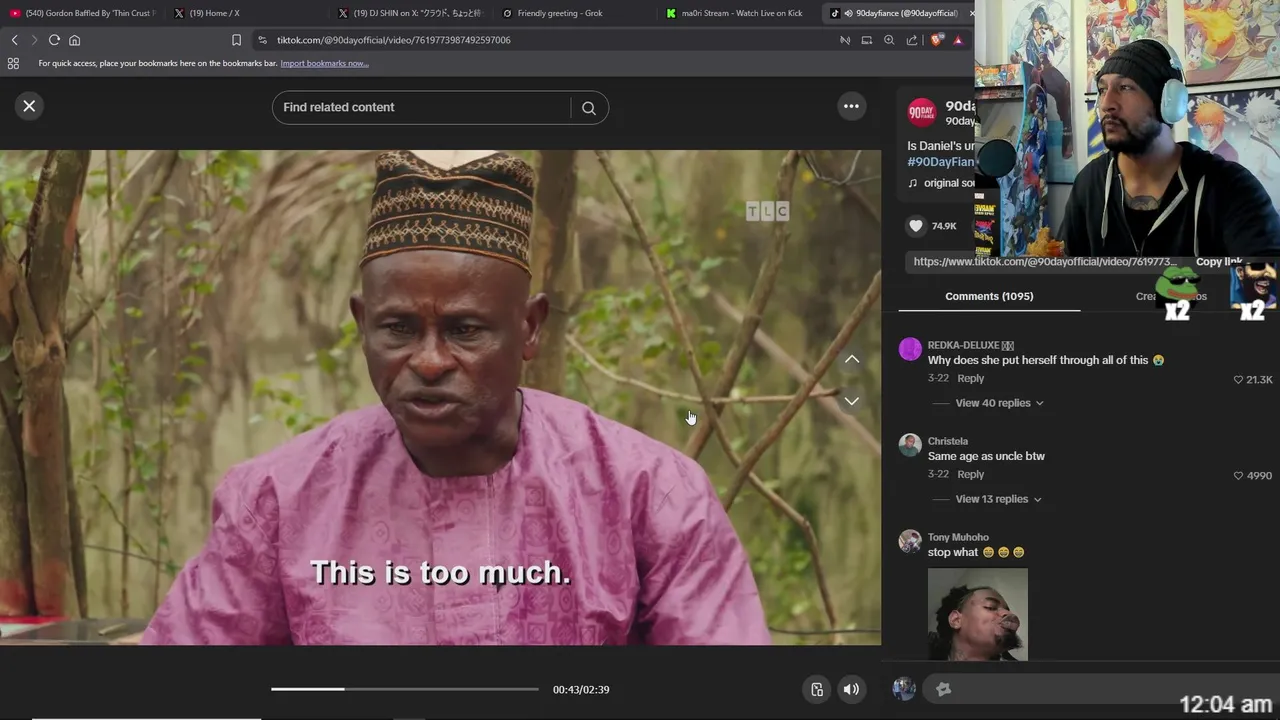Click the Copy link button
The image size is (1280, 720).
tap(1218, 262)
